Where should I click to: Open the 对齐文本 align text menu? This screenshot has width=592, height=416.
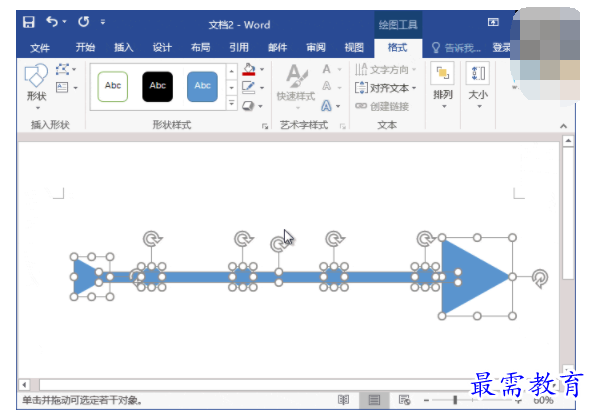coord(385,88)
